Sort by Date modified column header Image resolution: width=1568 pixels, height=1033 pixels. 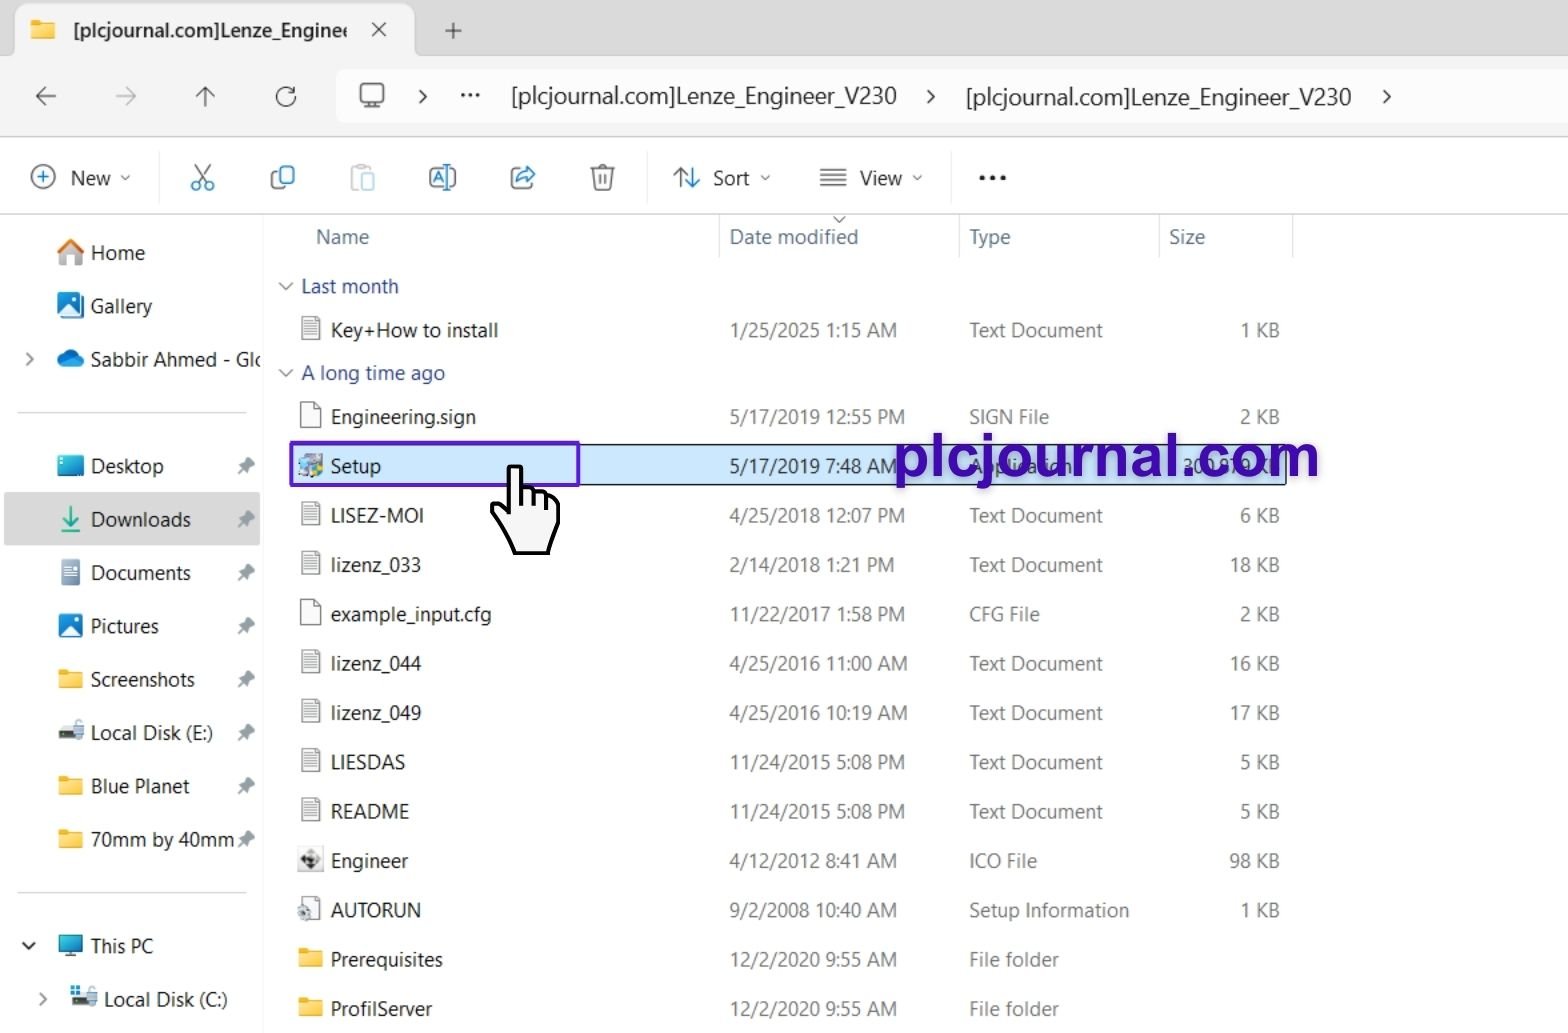[794, 237]
